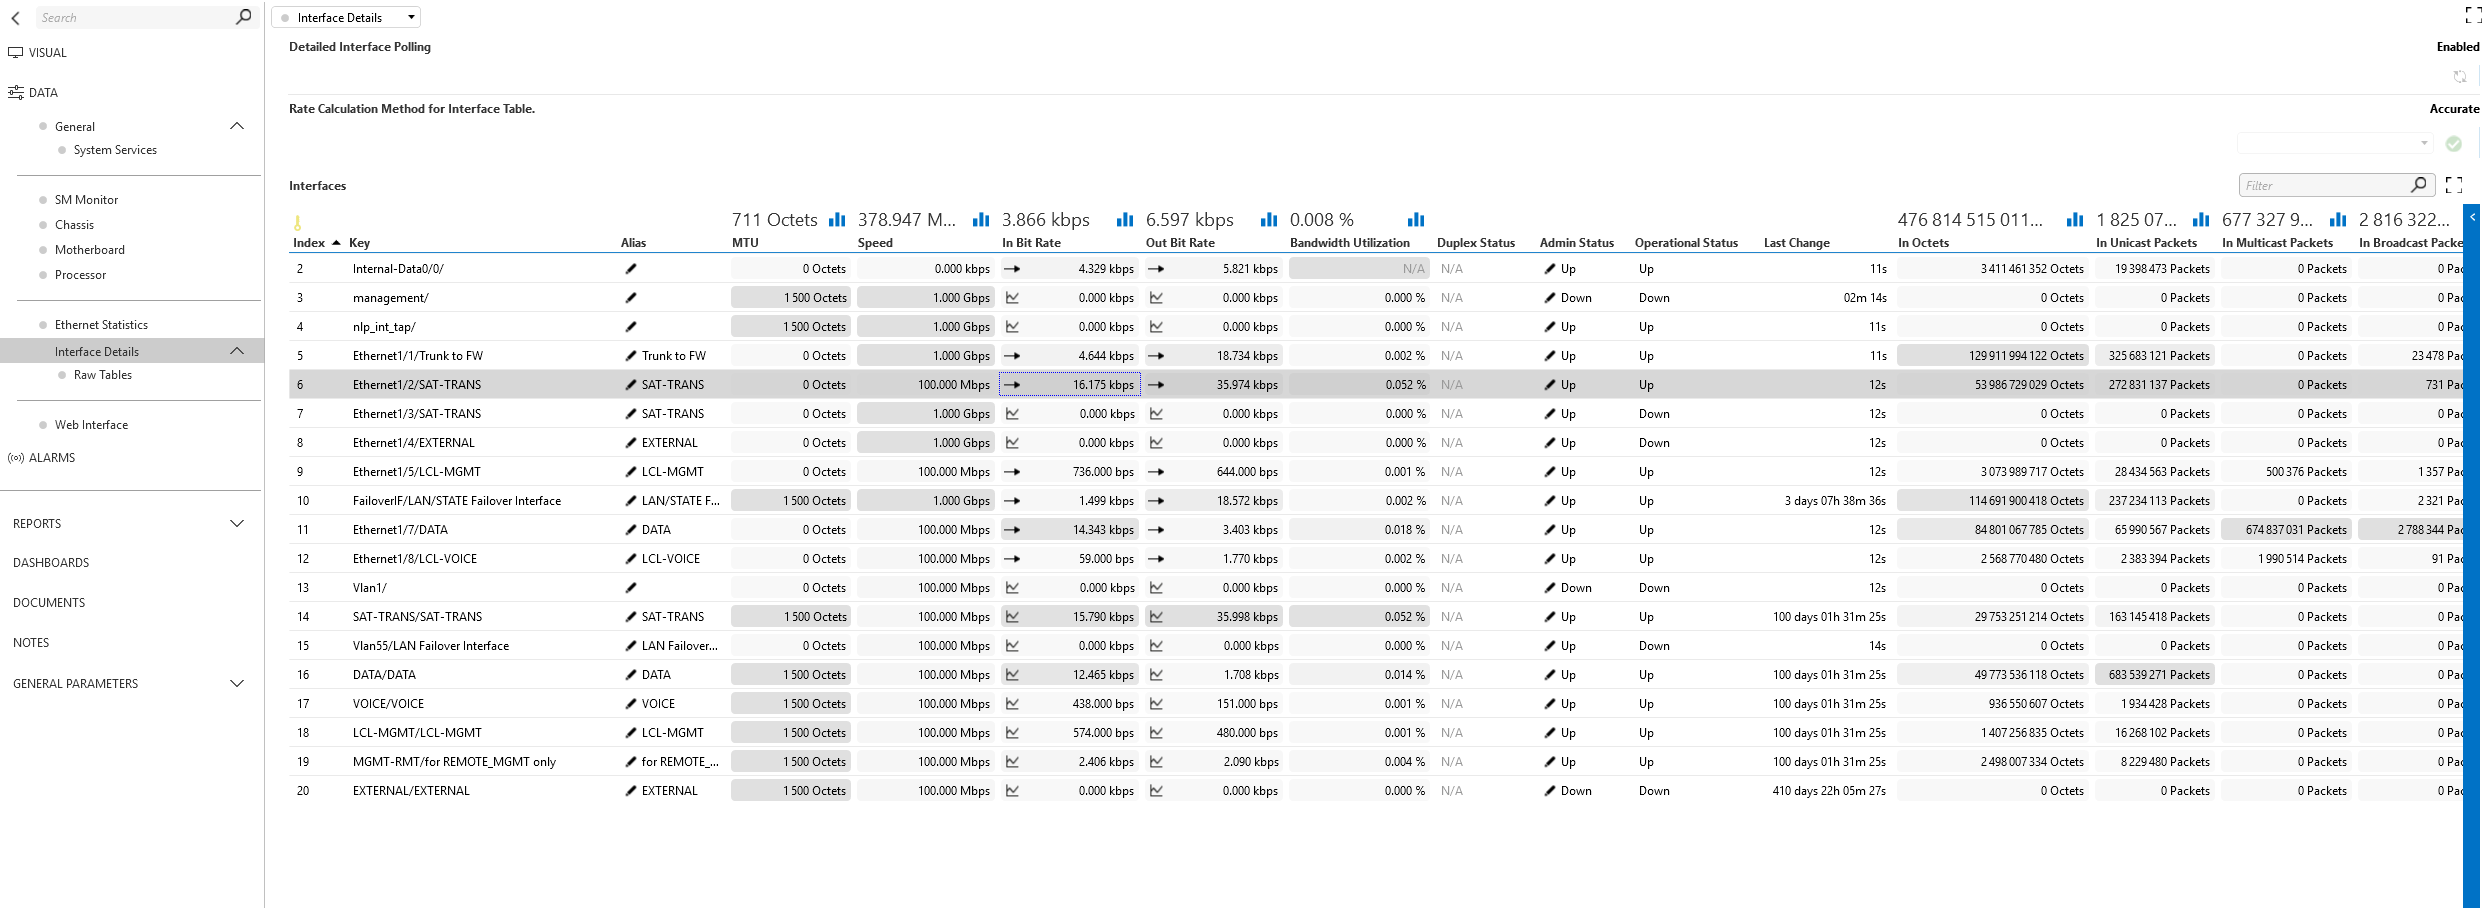
Task: Click the MGMT-RMT/for REMOTE_MGMT only key
Action: (454, 762)
